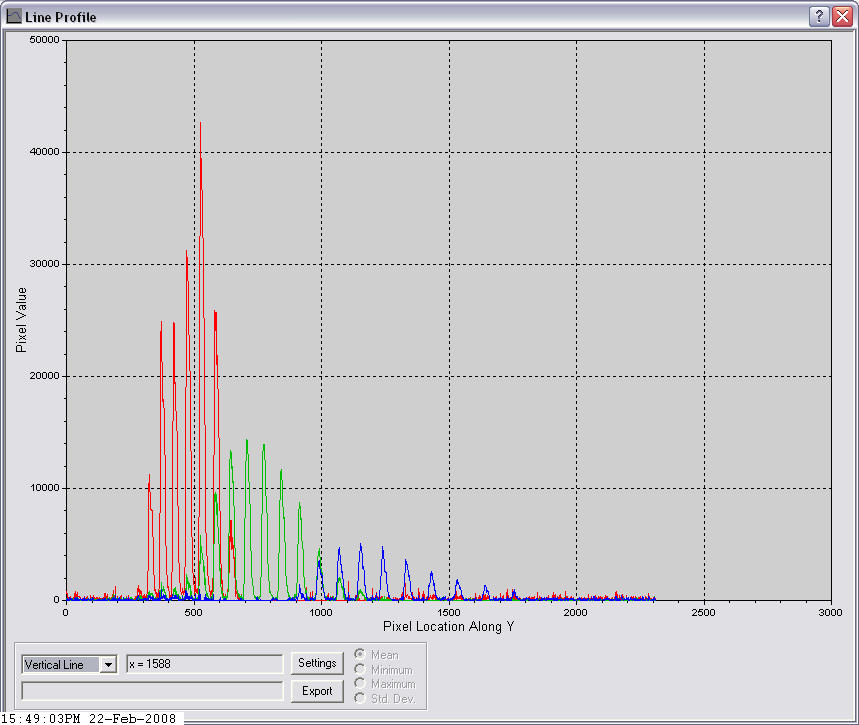
Task: Select the Maximum radio button
Action: point(360,683)
